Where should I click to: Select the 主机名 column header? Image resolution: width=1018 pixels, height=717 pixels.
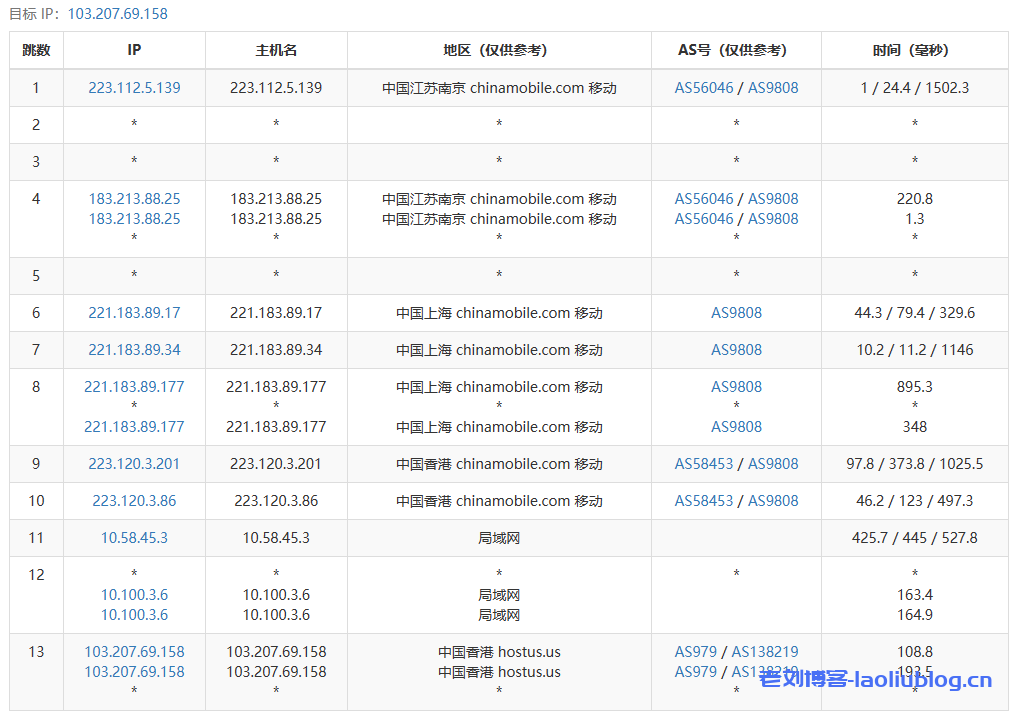click(275, 50)
